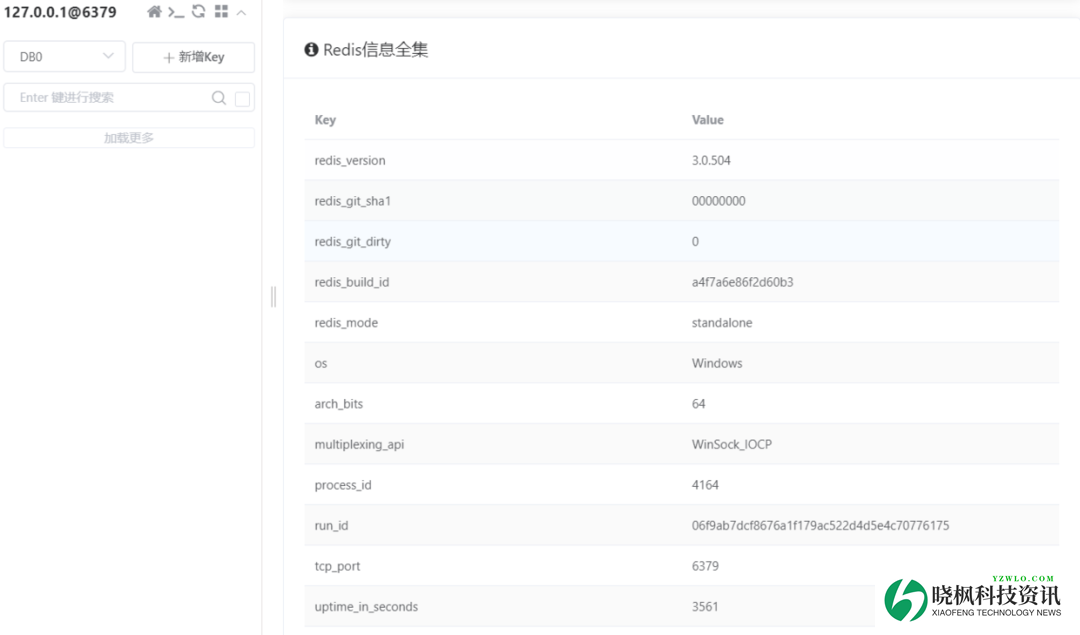Click the sidebar splitter handle
The height and width of the screenshot is (635, 1080).
tap(273, 297)
